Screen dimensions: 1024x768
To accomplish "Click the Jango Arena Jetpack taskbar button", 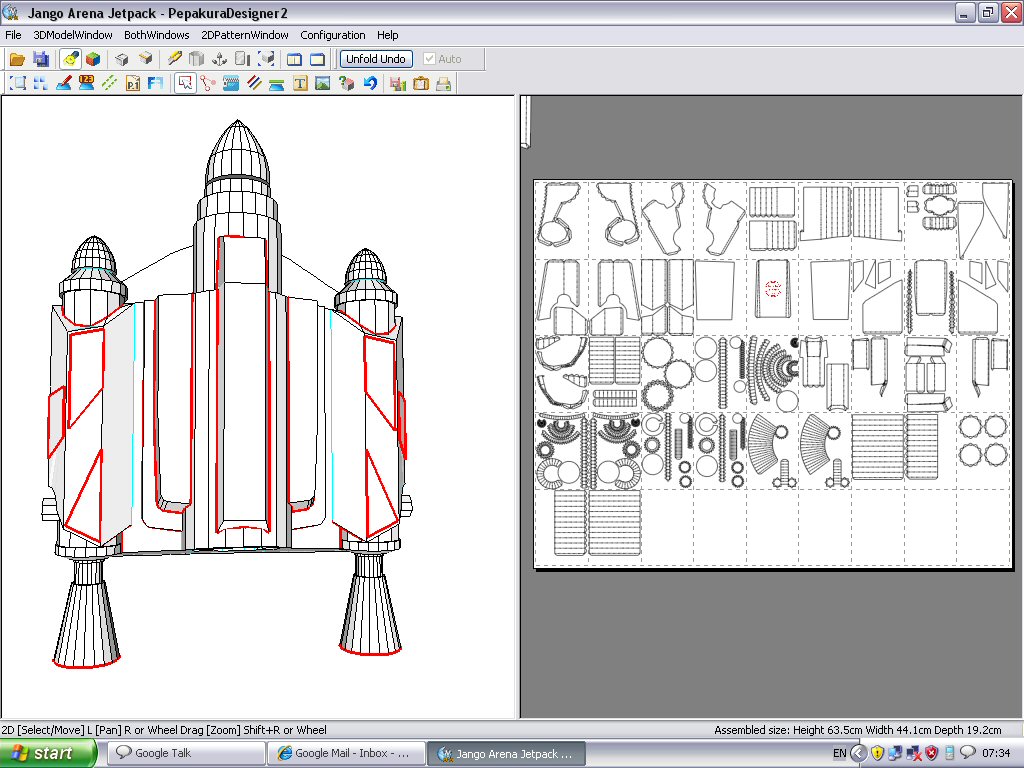I will (x=506, y=754).
